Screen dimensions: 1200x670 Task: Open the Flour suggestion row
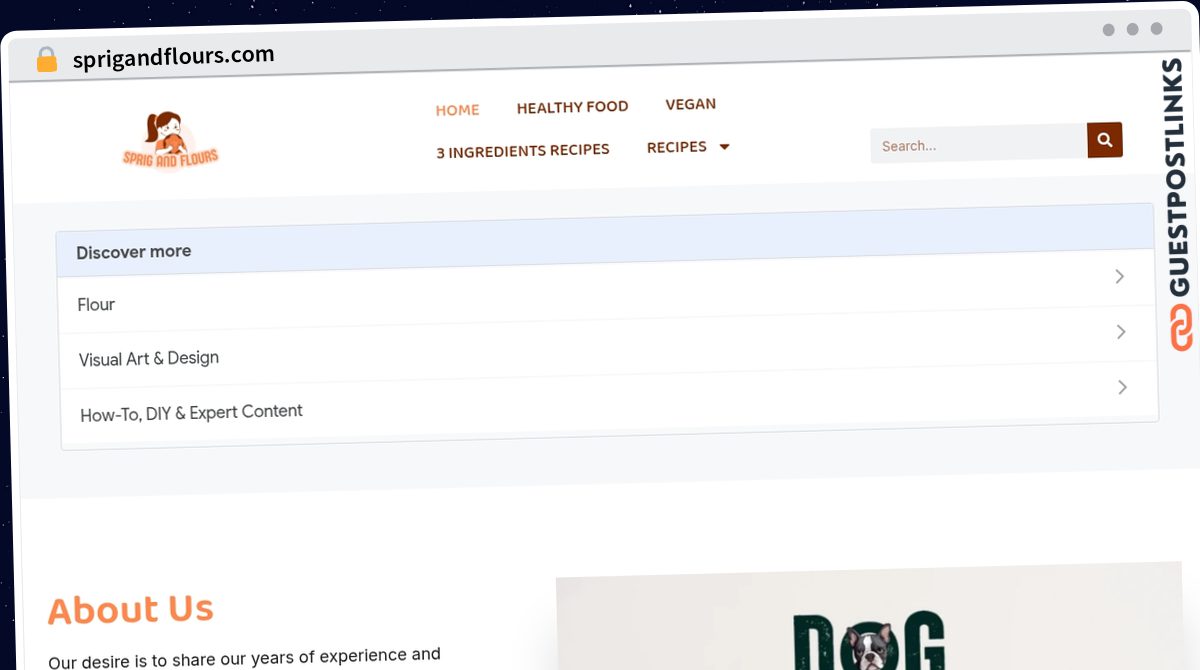(x=607, y=292)
